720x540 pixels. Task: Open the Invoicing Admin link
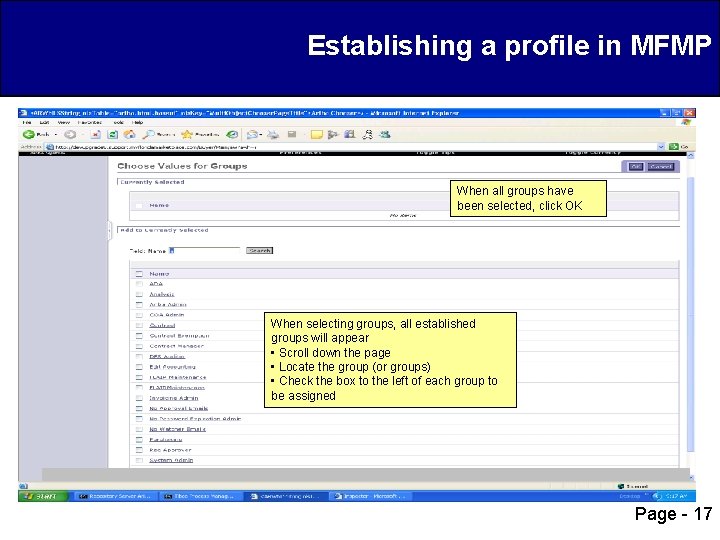[x=174, y=398]
